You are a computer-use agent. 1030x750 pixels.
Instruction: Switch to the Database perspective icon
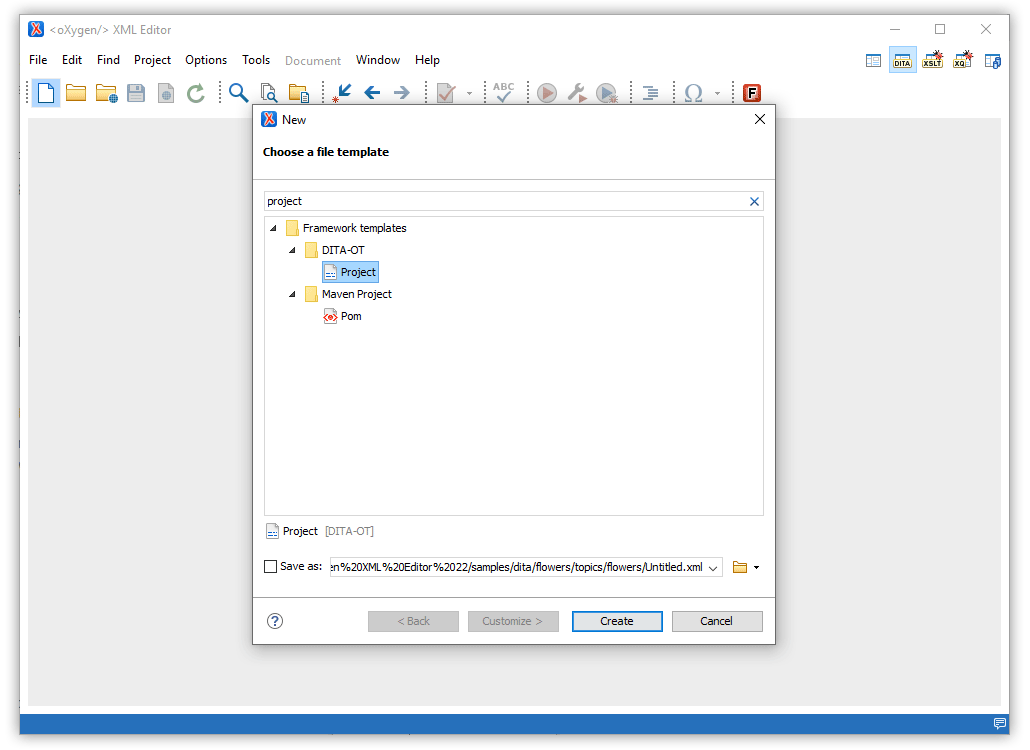[993, 60]
